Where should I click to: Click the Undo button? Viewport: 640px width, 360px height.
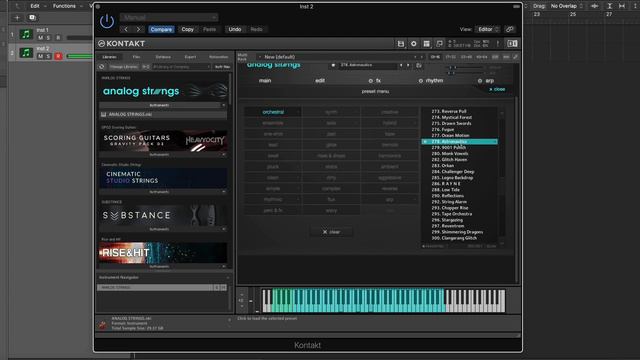tap(235, 29)
